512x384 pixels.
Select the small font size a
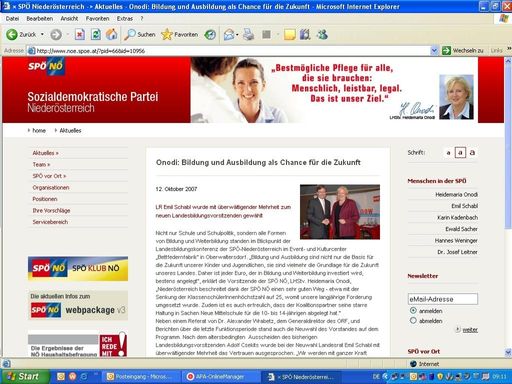(x=448, y=153)
